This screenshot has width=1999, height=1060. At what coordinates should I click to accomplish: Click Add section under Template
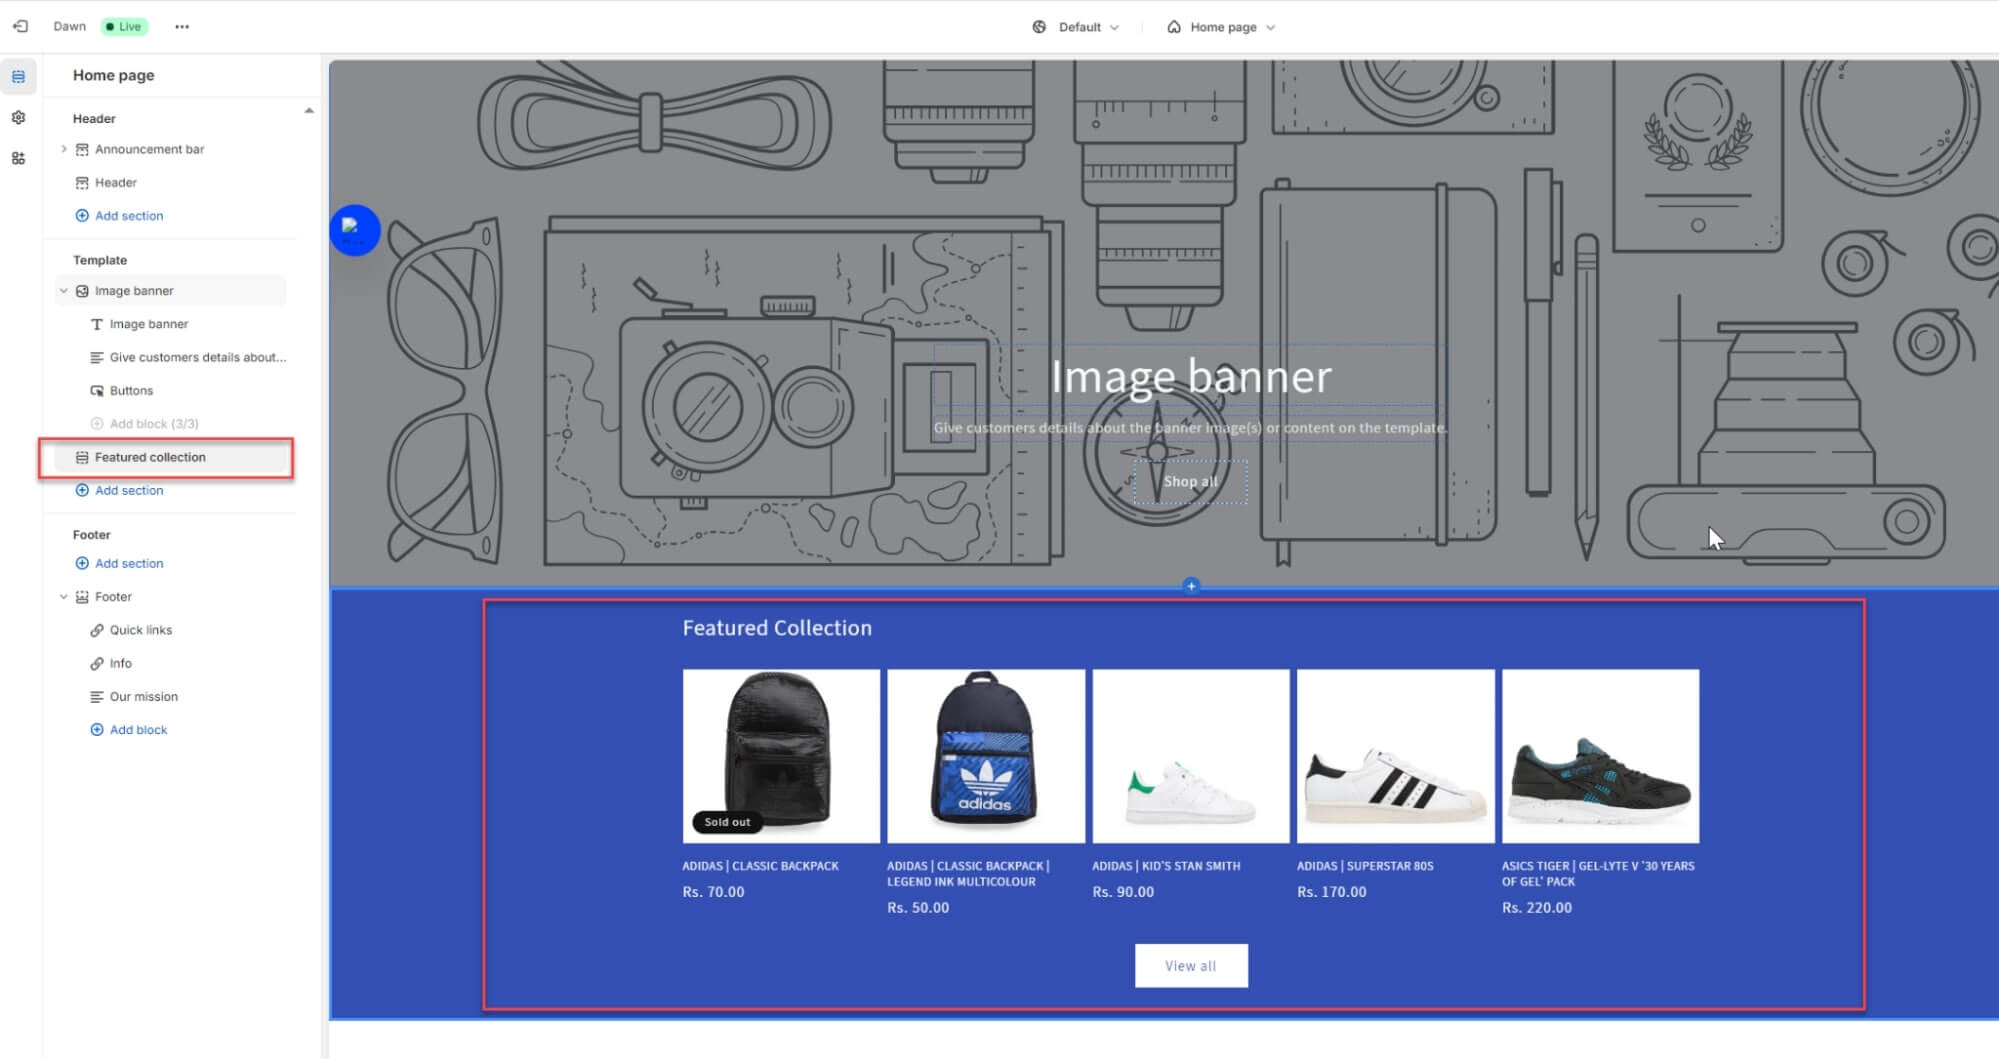[x=128, y=490]
